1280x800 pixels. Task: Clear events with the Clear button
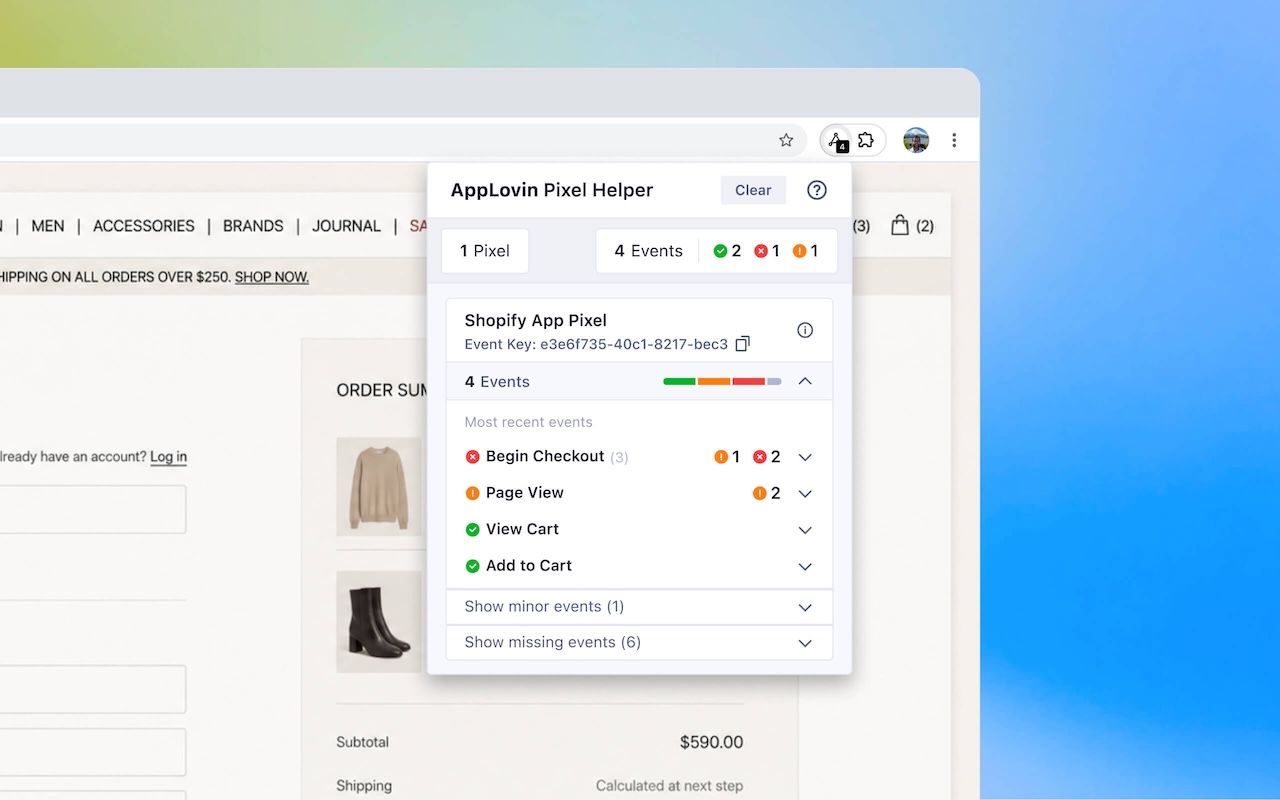[753, 190]
